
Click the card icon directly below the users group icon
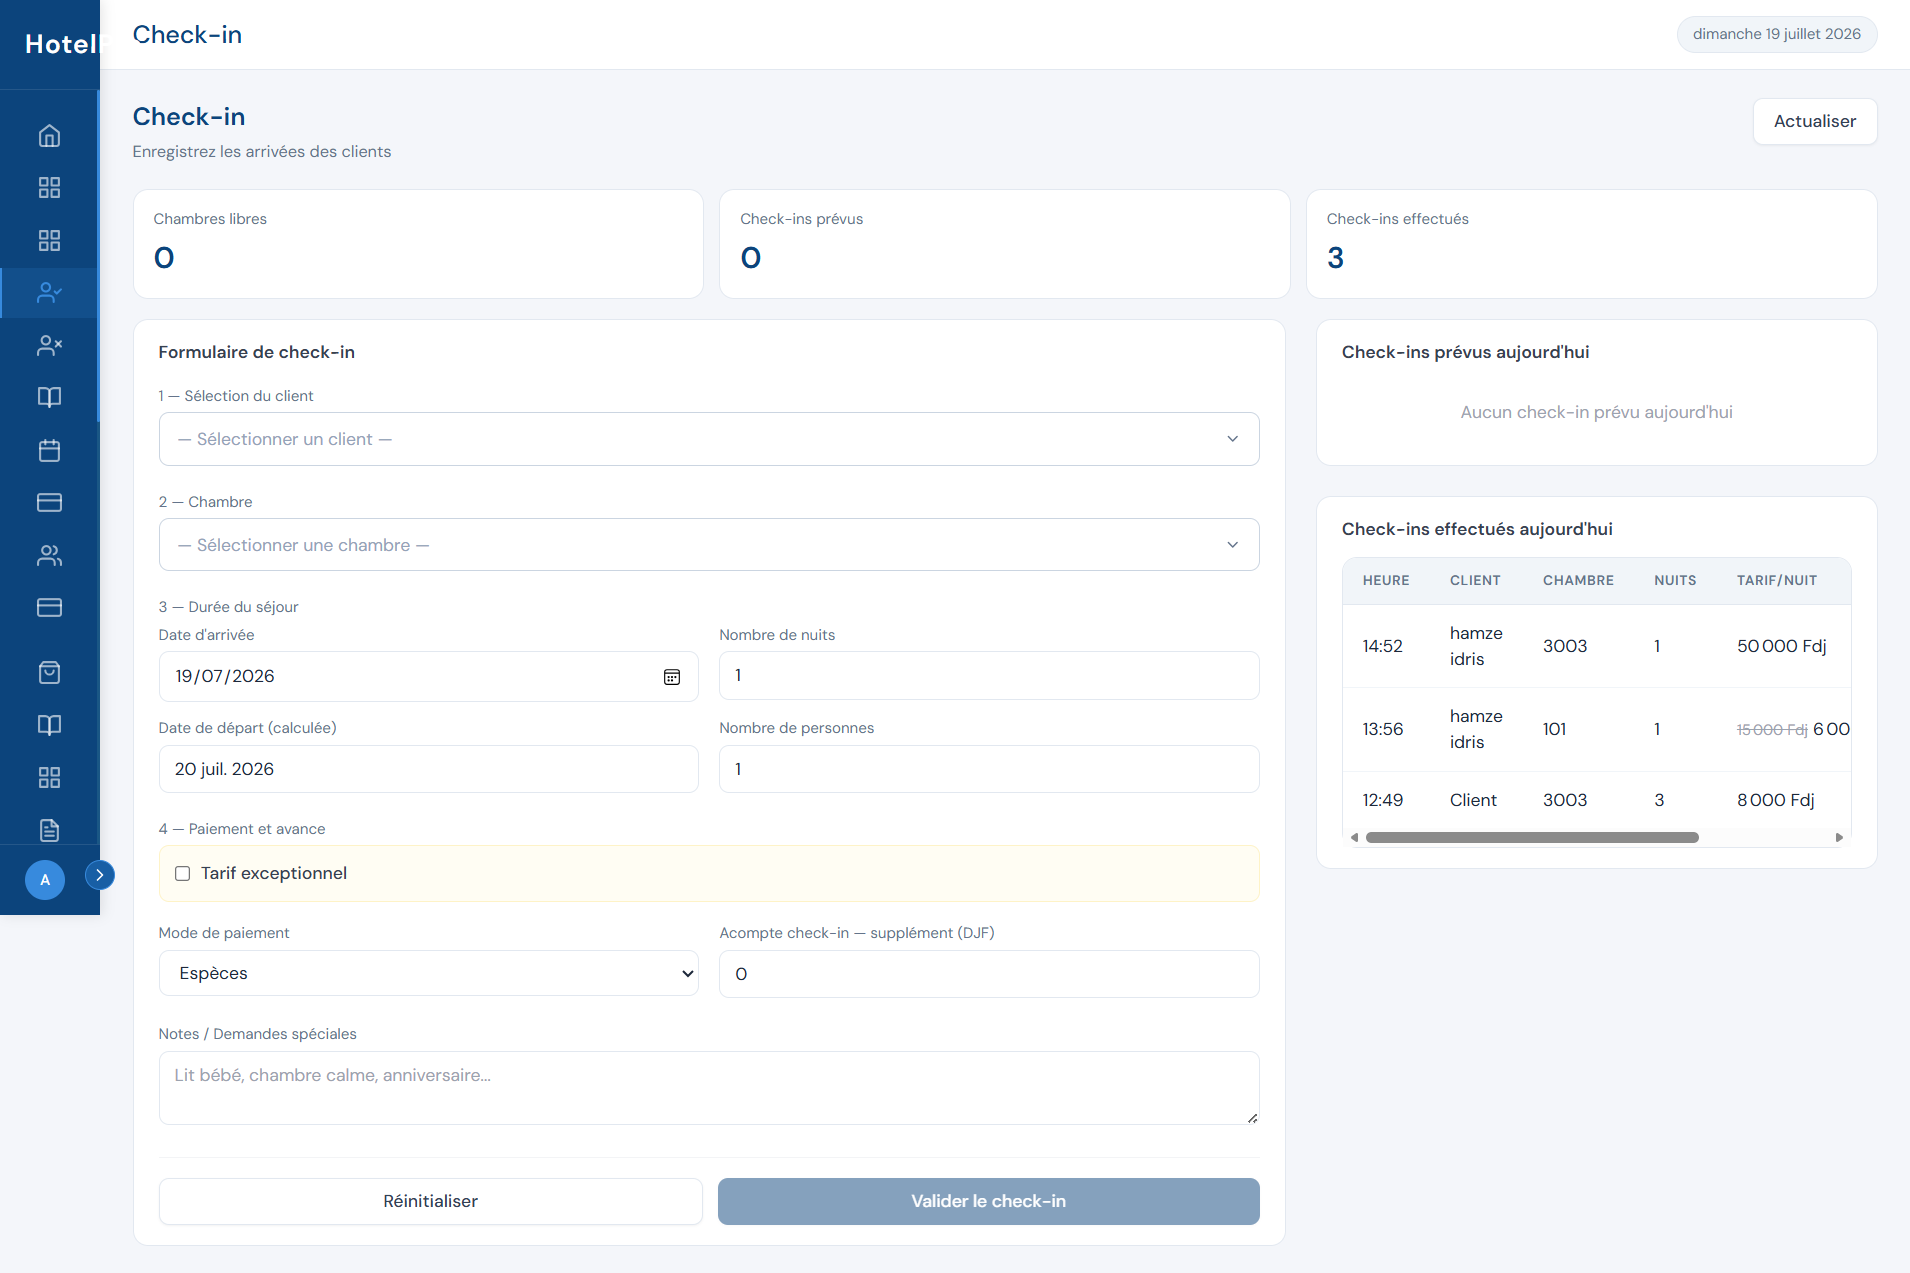tap(49, 608)
